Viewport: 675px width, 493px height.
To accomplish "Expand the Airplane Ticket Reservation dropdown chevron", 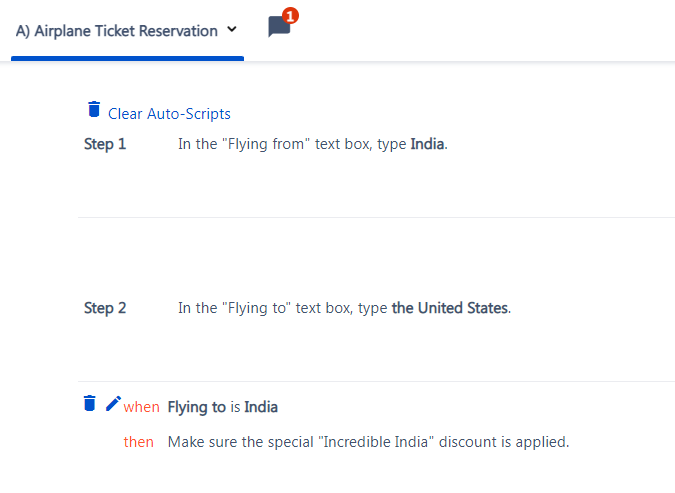I will tap(232, 29).
